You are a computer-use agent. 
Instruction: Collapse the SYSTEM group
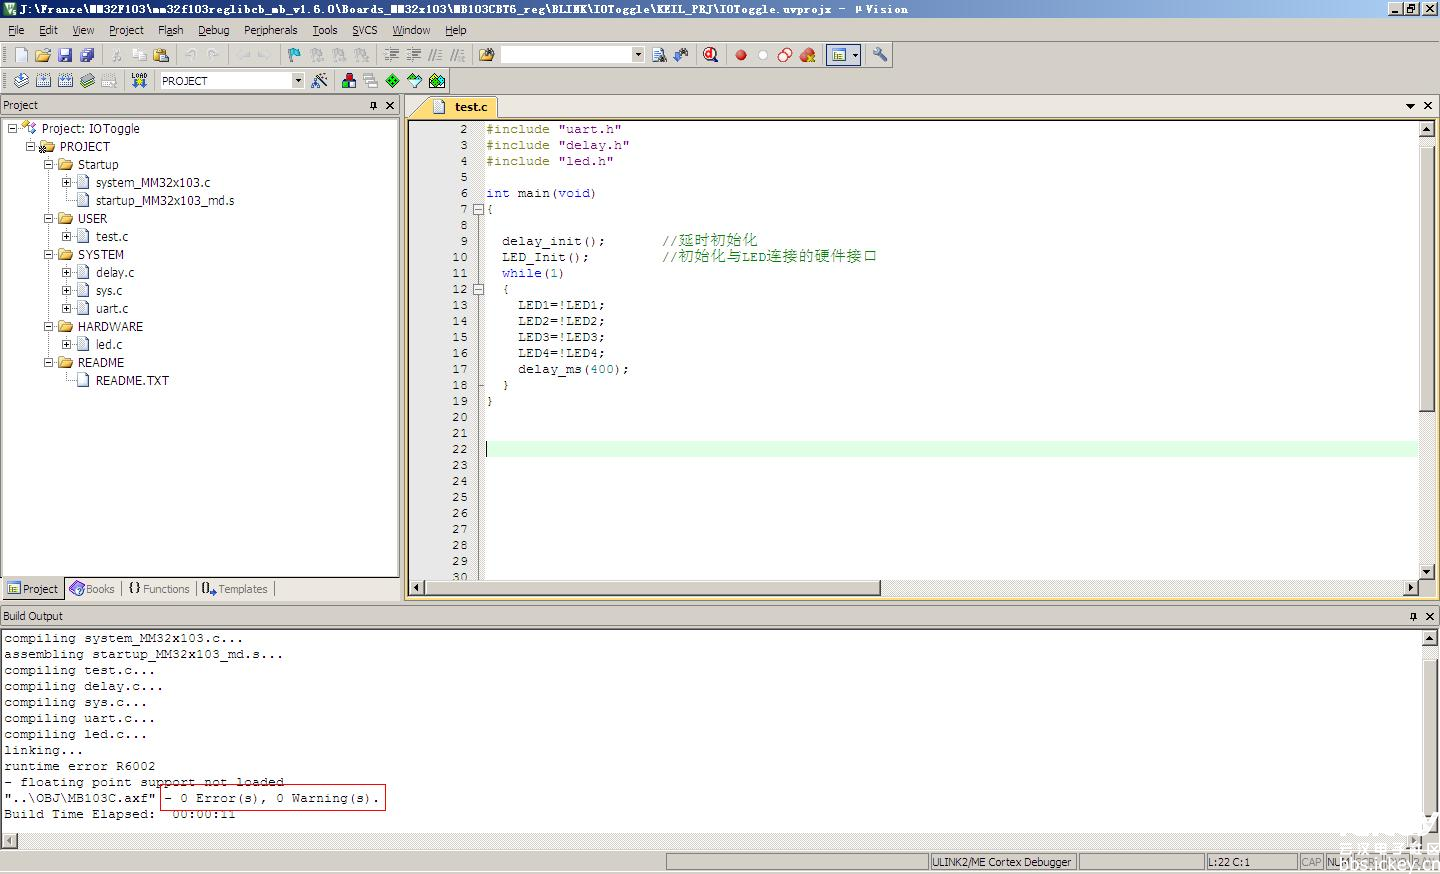point(48,254)
